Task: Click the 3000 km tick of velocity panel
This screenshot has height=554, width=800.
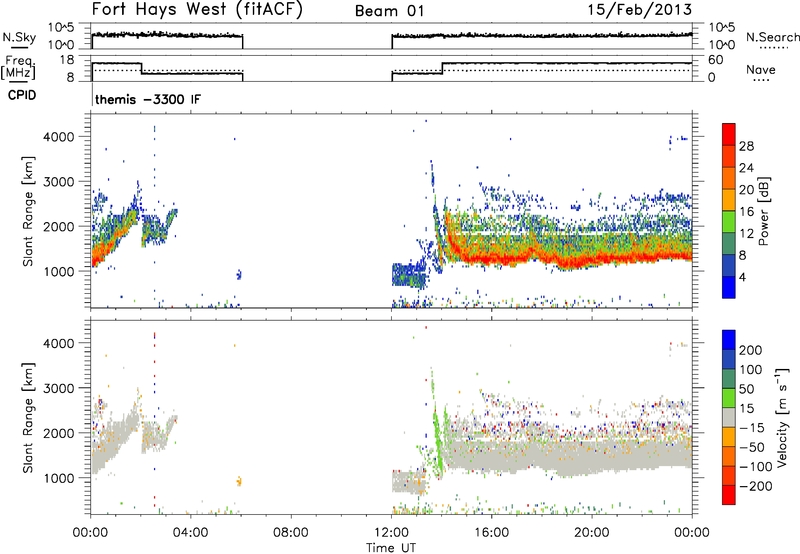Action: (x=59, y=388)
